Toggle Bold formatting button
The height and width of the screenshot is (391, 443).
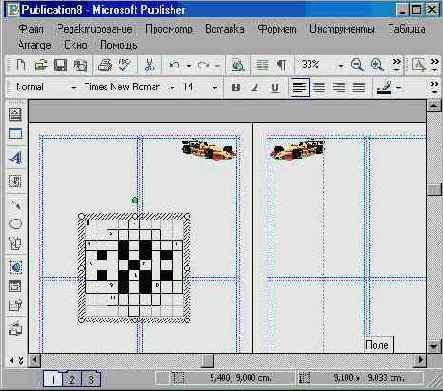point(236,88)
